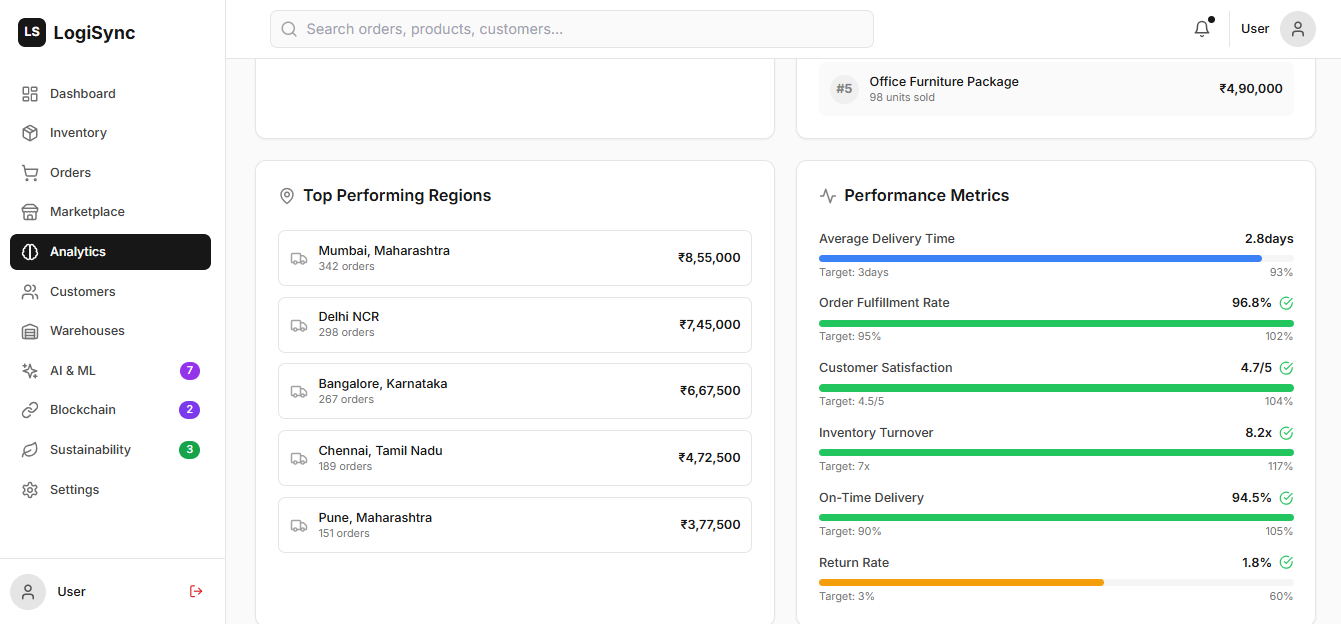Click the Sustainability leaf icon
This screenshot has height=624, width=1341.
[30, 450]
